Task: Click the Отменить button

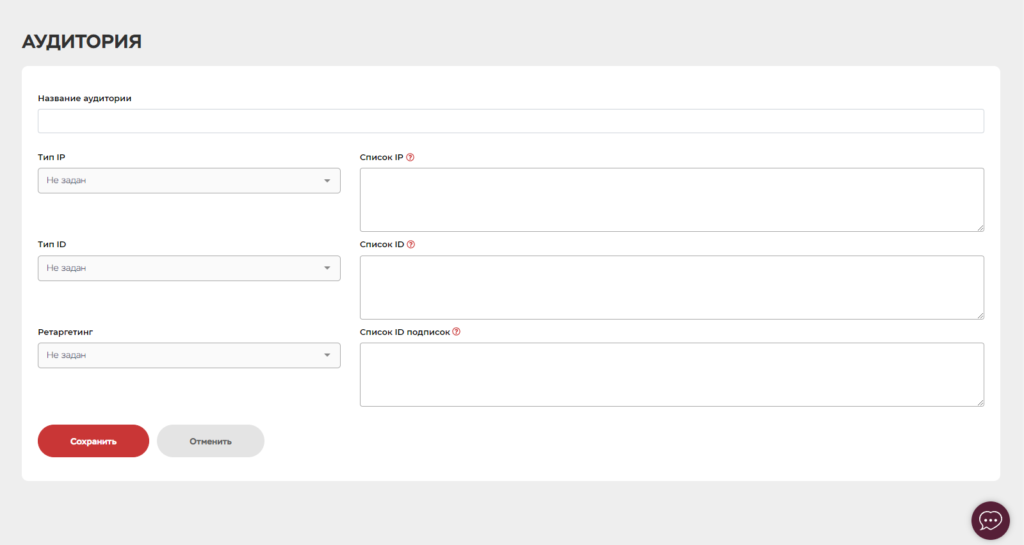Action: pos(210,441)
